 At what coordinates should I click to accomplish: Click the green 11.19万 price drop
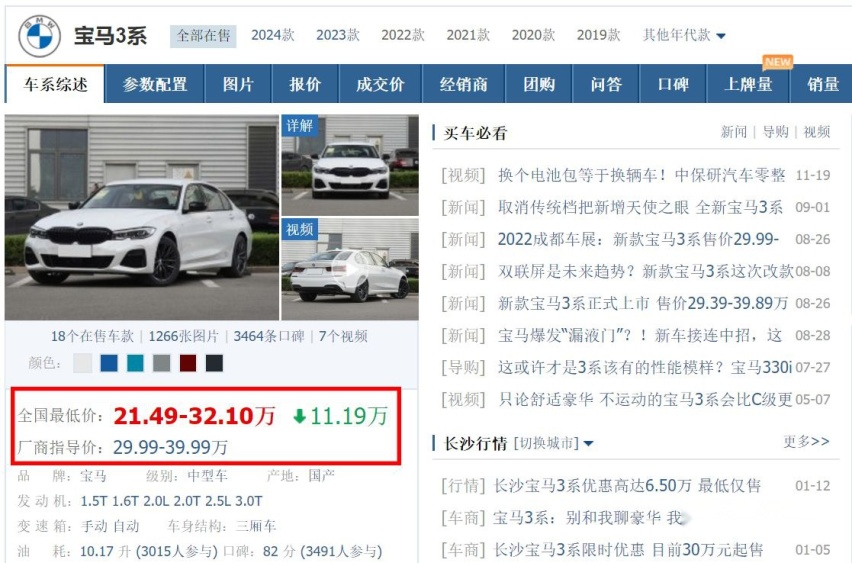(341, 416)
